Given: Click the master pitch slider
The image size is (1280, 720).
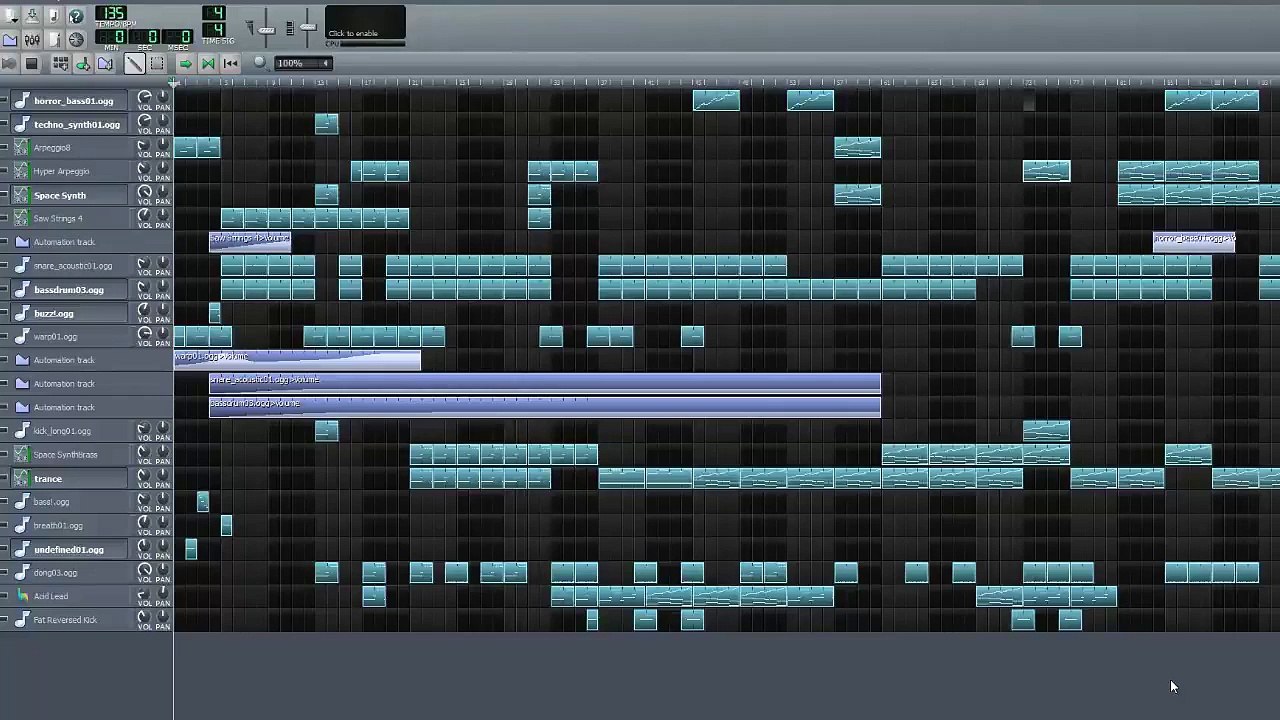Looking at the screenshot, I should (x=307, y=27).
